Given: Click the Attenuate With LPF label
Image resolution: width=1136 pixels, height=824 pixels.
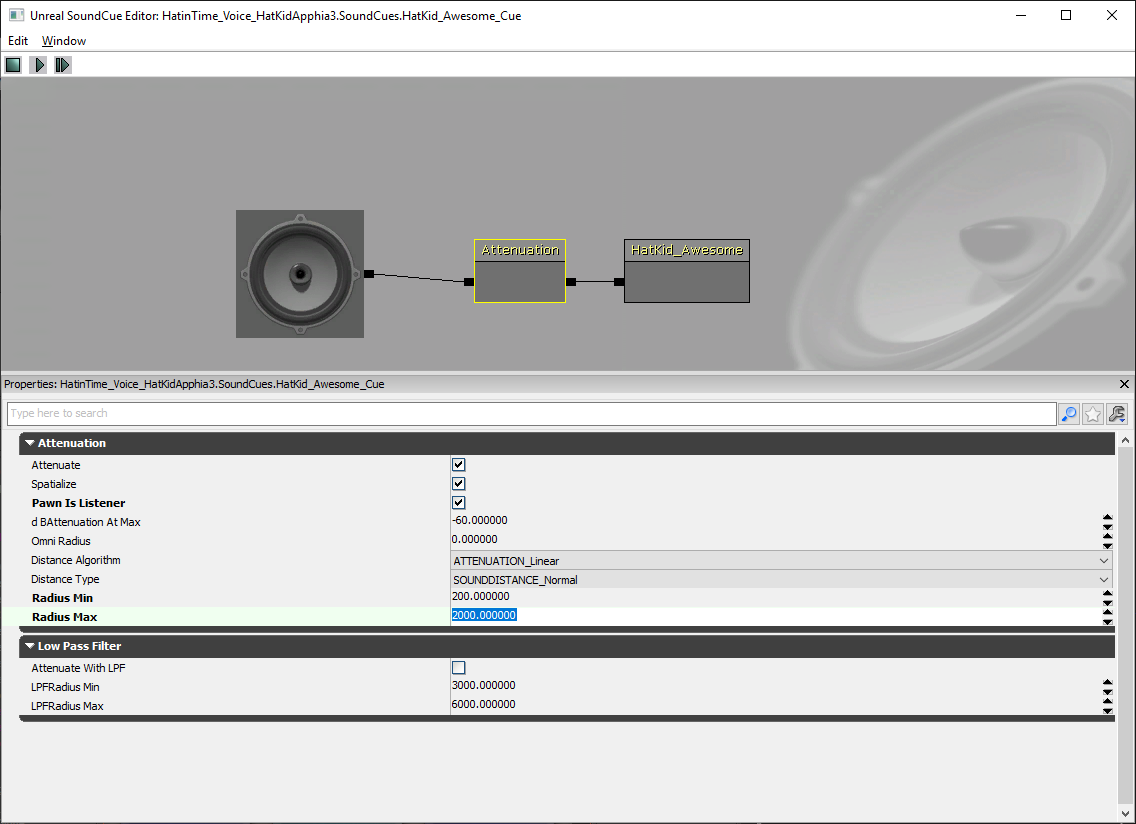Looking at the screenshot, I should pyautogui.click(x=78, y=668).
